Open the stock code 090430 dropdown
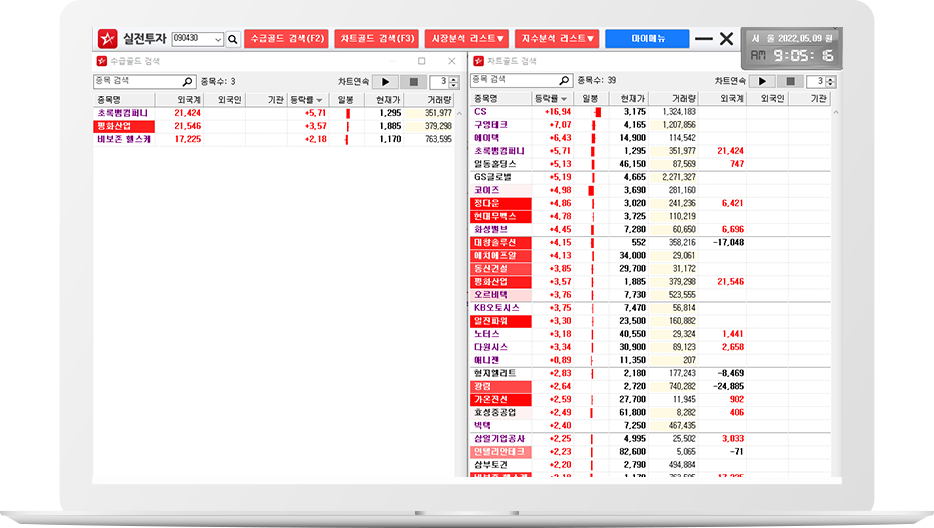Viewport: 934px width, 528px height. (217, 39)
